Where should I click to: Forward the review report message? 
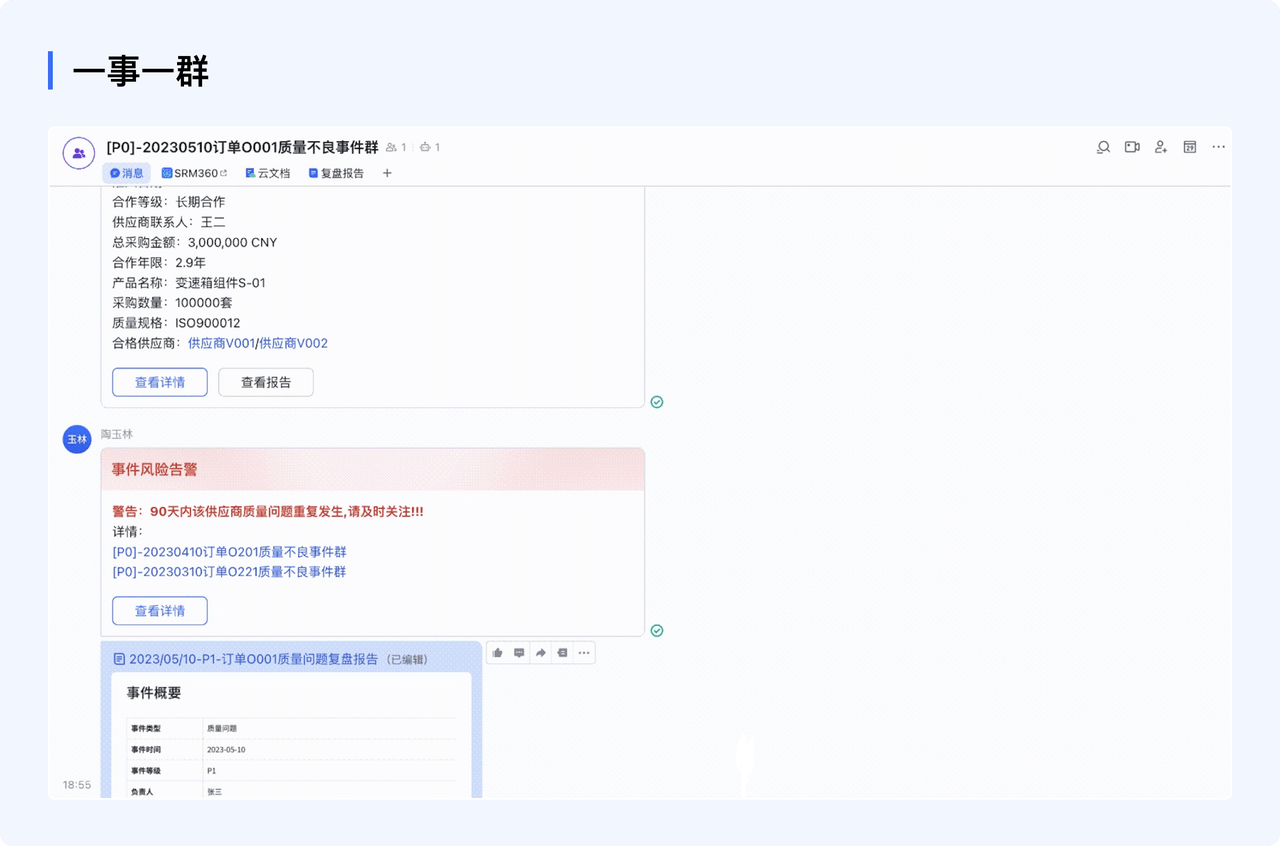pos(541,653)
